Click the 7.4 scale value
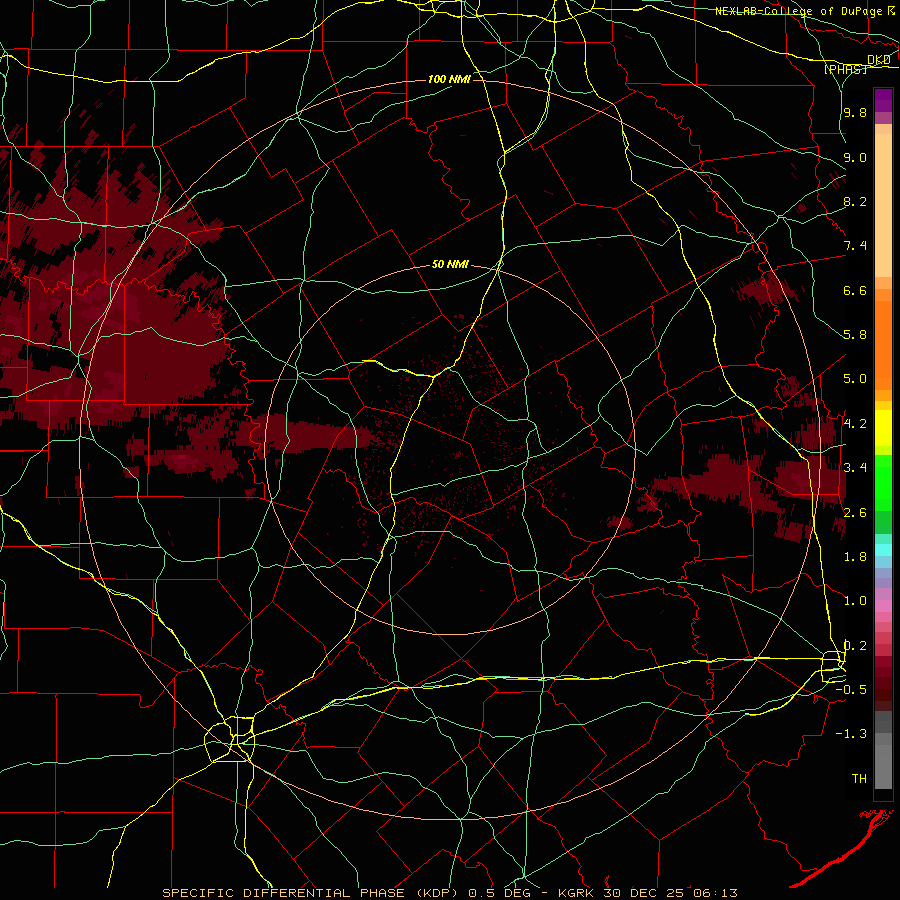Screen dimensions: 900x900 [855, 246]
